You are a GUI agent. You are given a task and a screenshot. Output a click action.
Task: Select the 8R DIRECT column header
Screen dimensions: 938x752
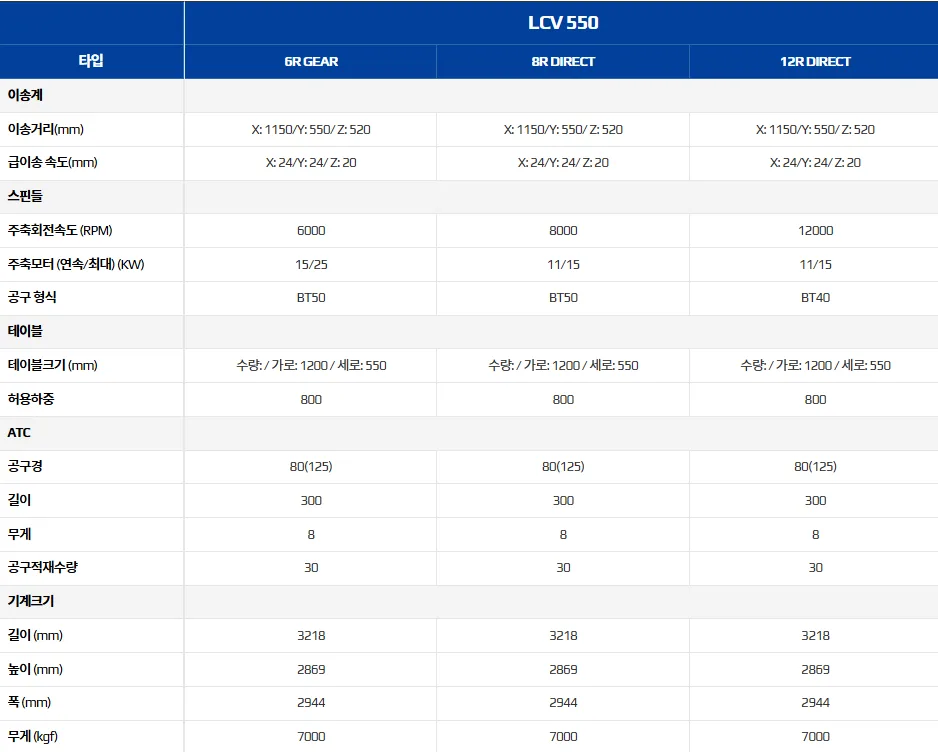pos(563,62)
